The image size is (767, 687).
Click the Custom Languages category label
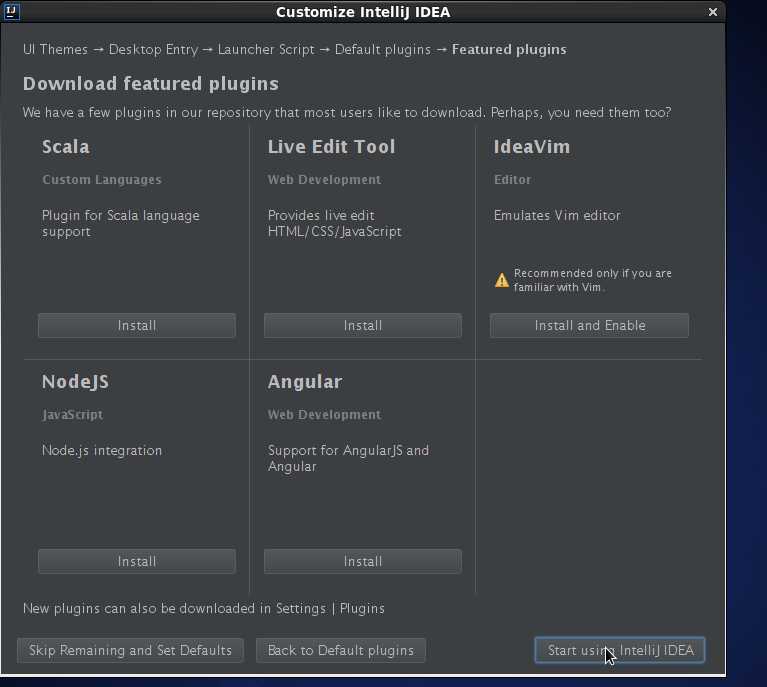pyautogui.click(x=102, y=180)
